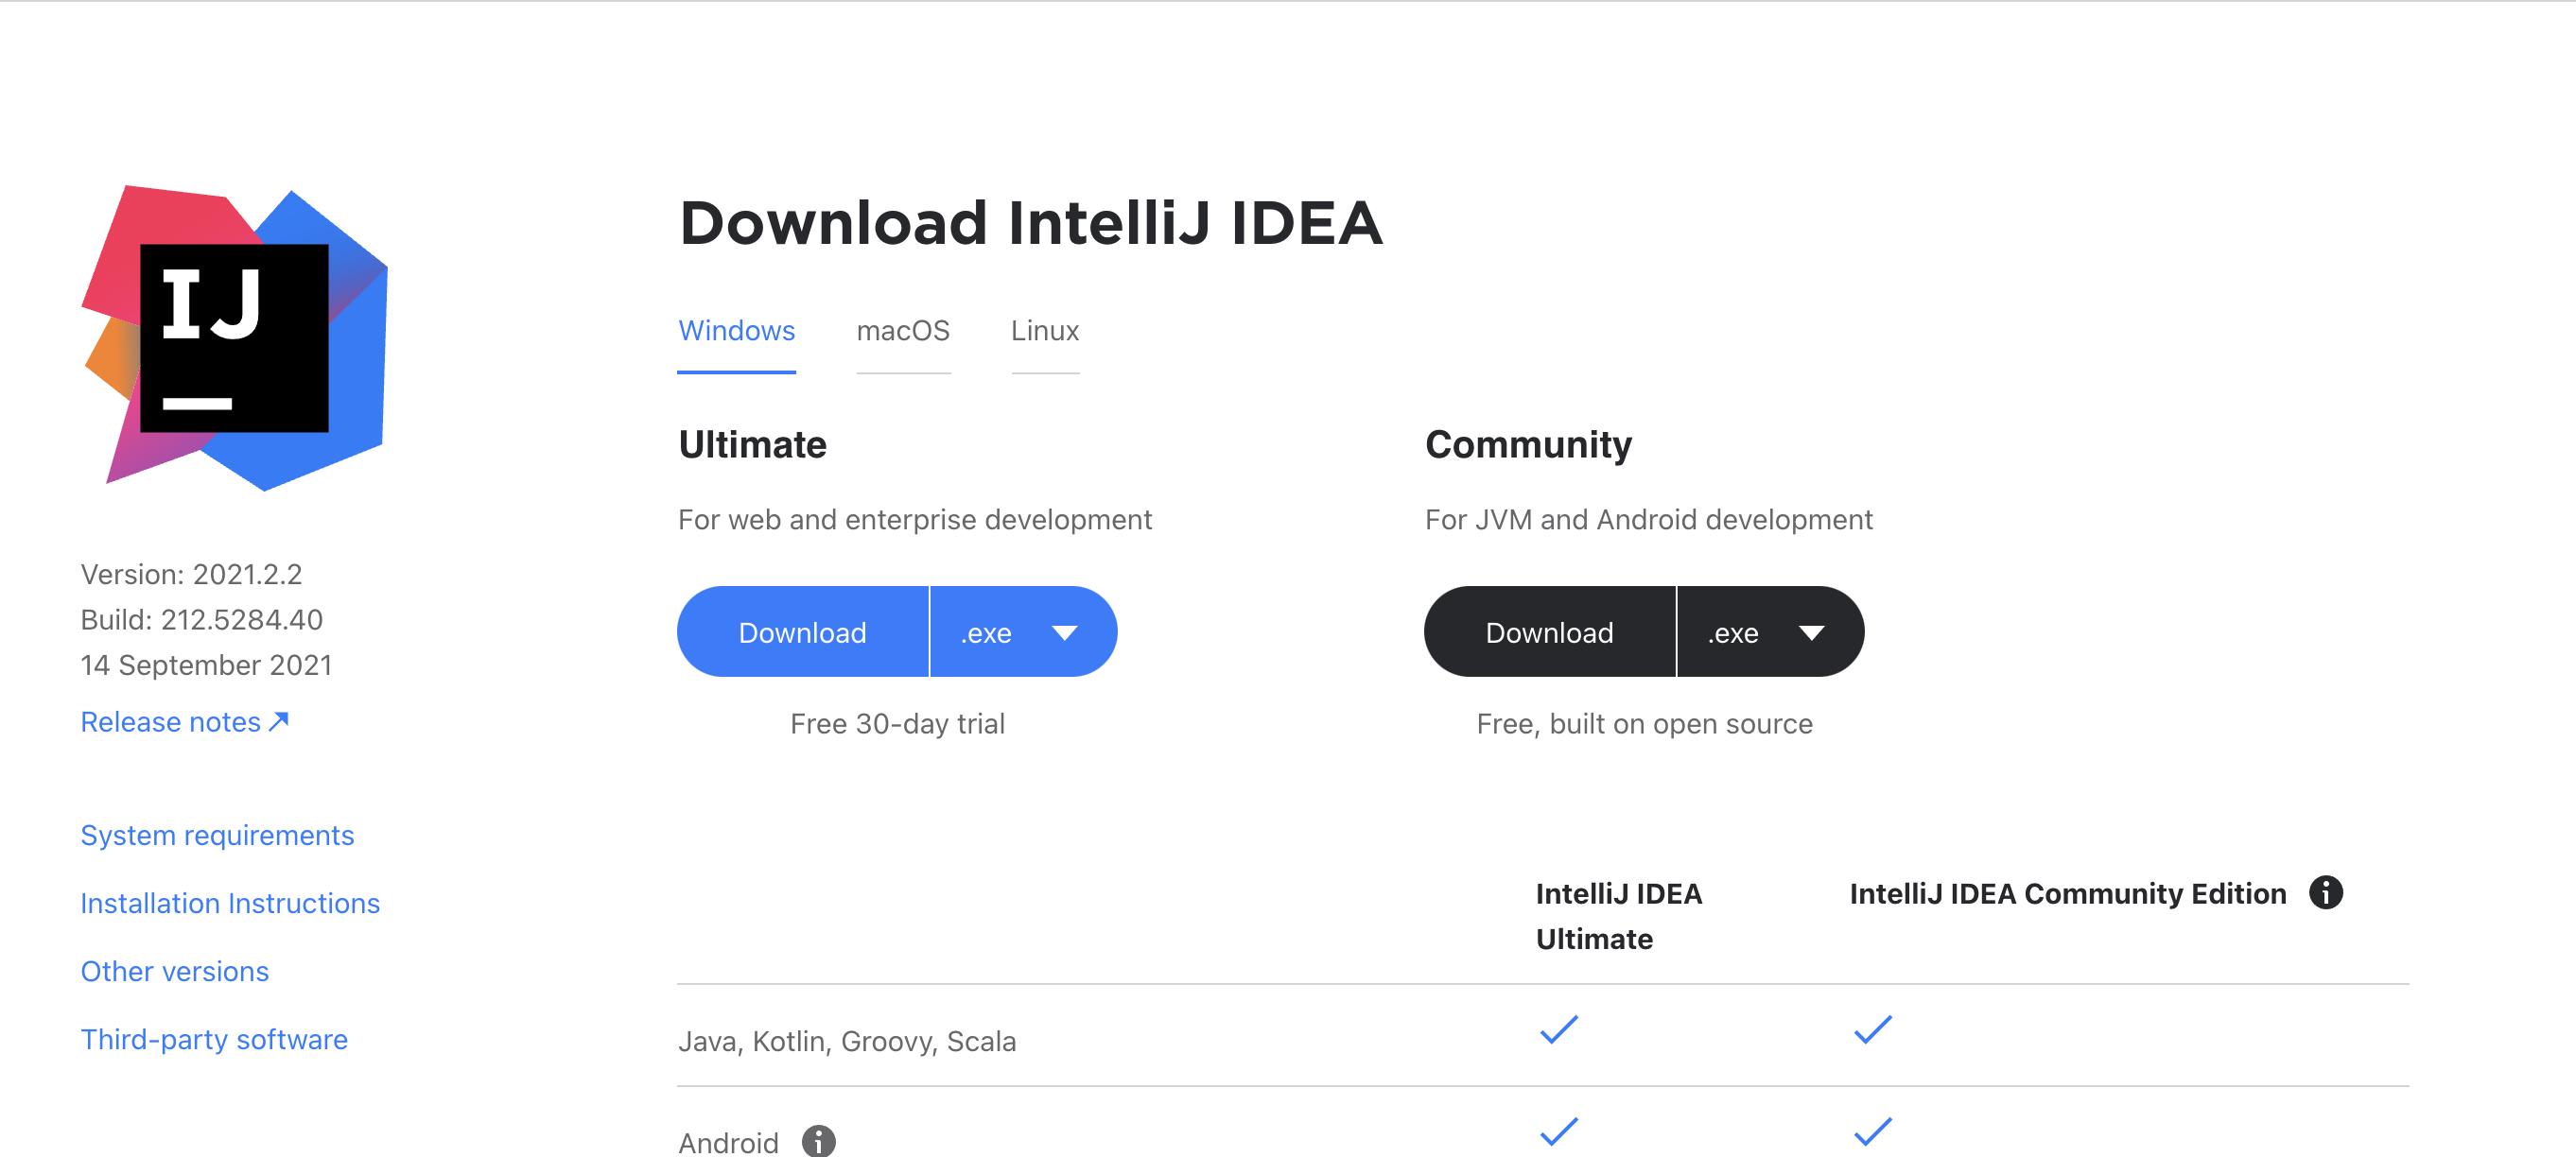Click the Community edition heading

coord(1528,445)
